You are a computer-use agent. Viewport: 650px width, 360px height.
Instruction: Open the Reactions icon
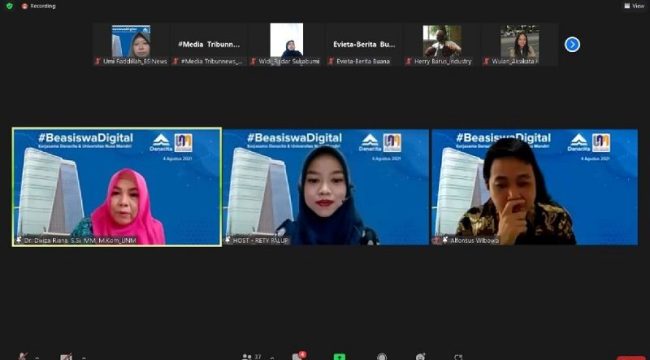[420, 357]
